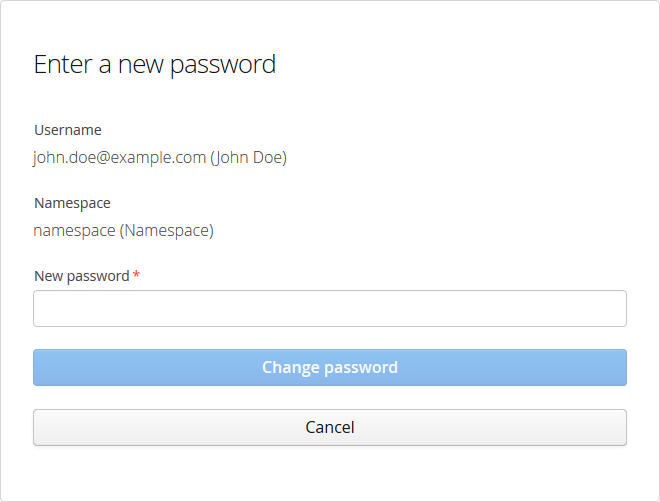The height and width of the screenshot is (502, 660).
Task: Click the red required asterisk
Action: (136, 276)
